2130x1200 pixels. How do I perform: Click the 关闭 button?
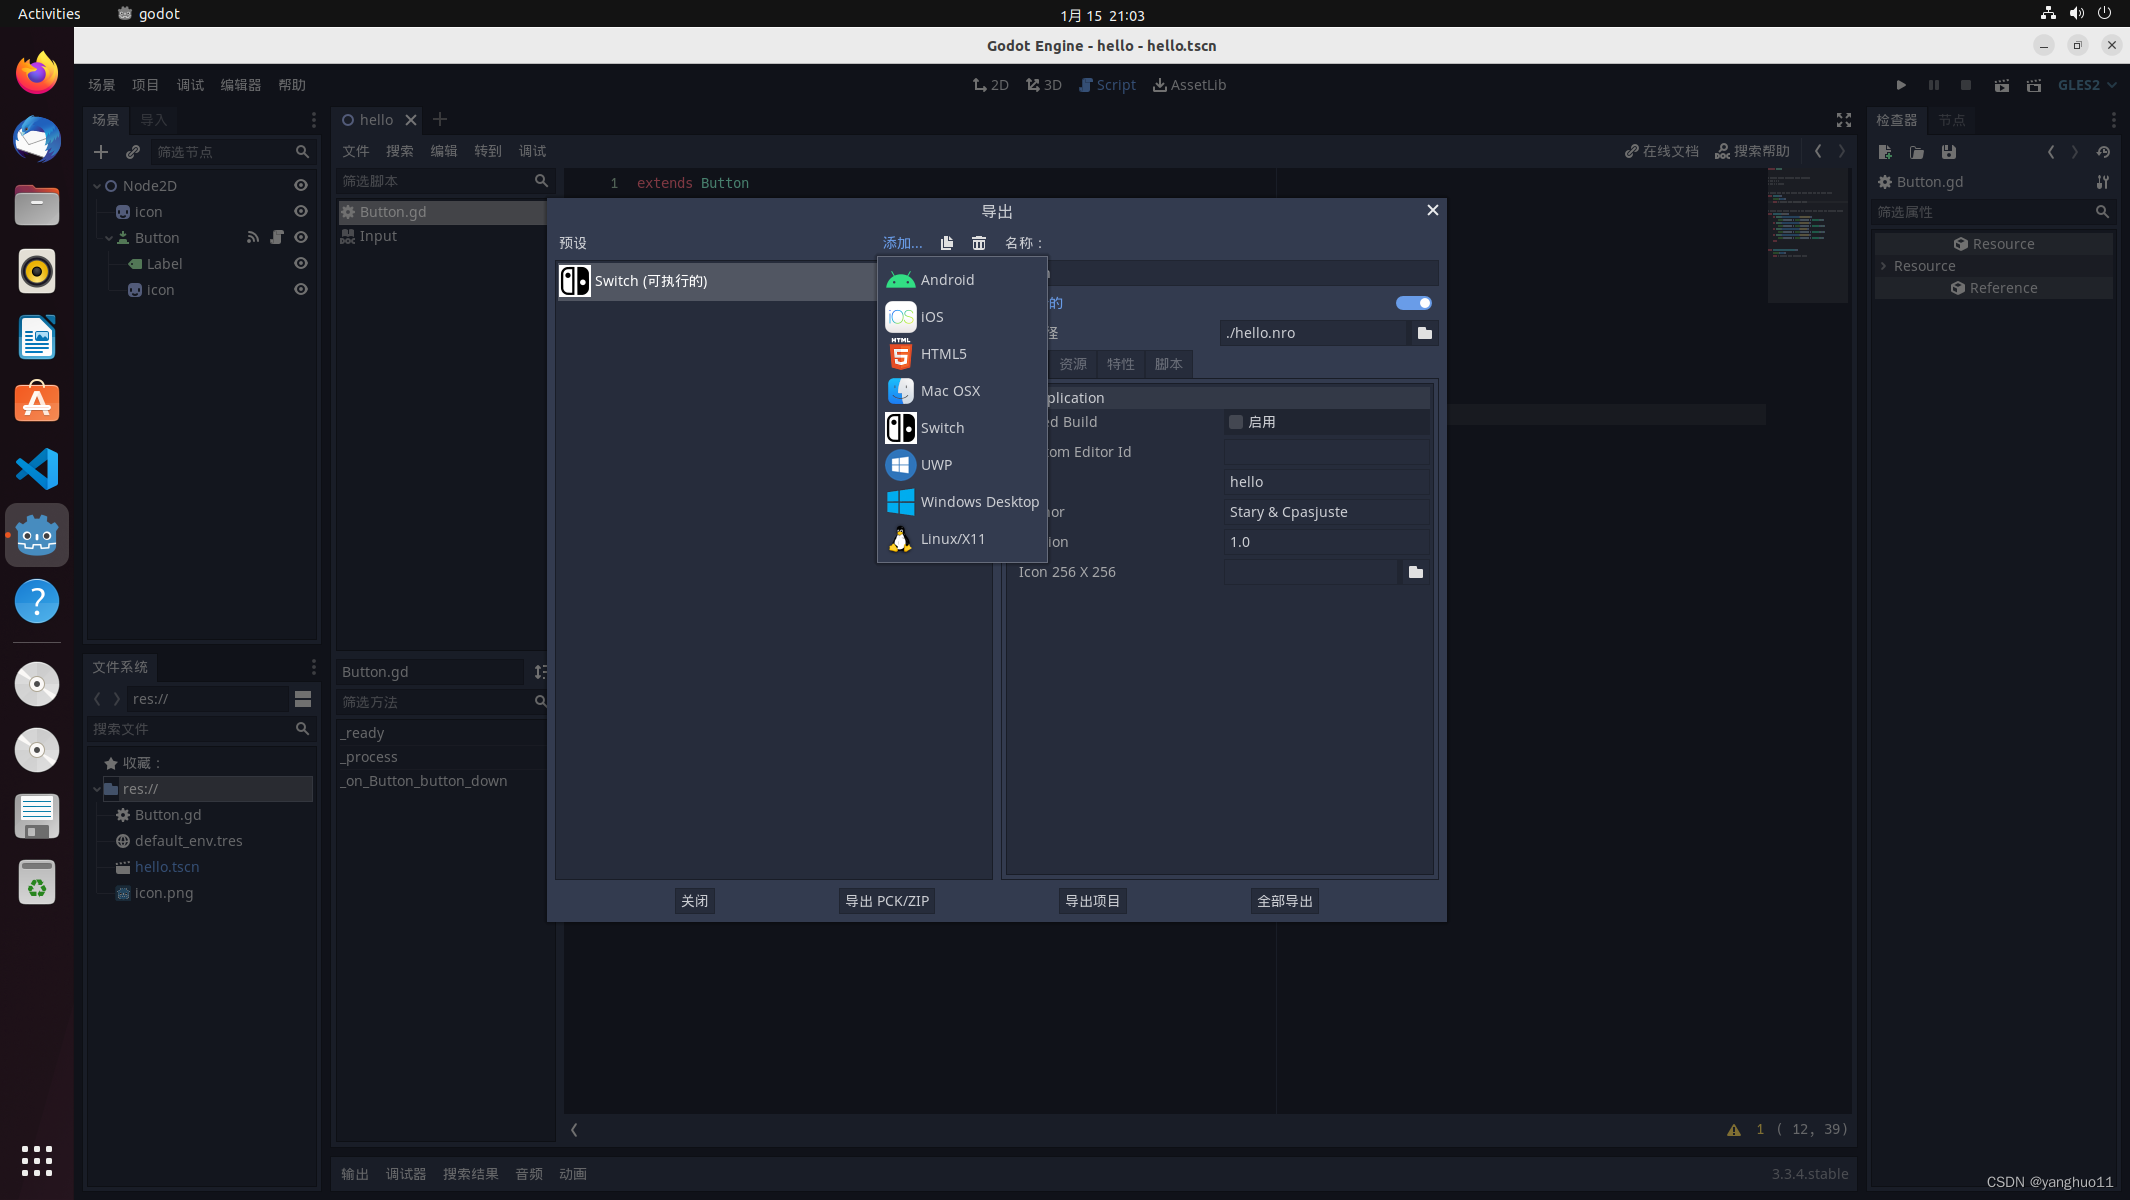(x=695, y=901)
